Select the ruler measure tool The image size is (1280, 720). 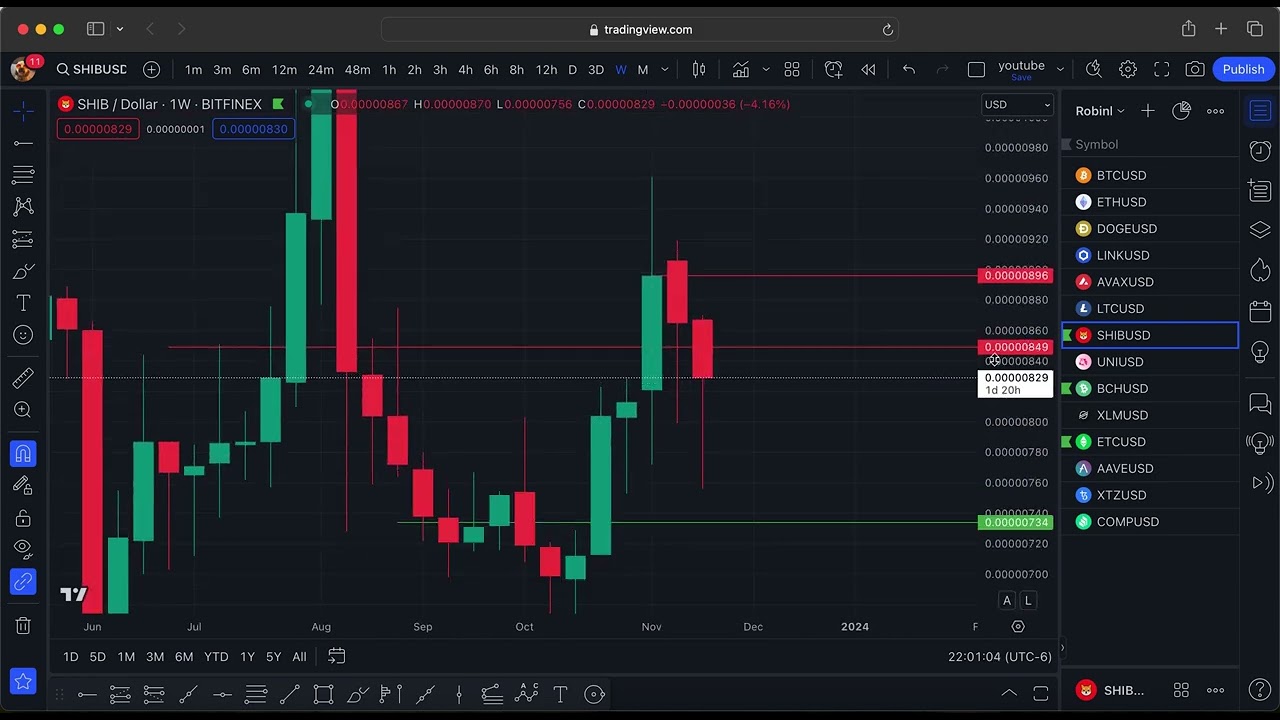[23, 378]
